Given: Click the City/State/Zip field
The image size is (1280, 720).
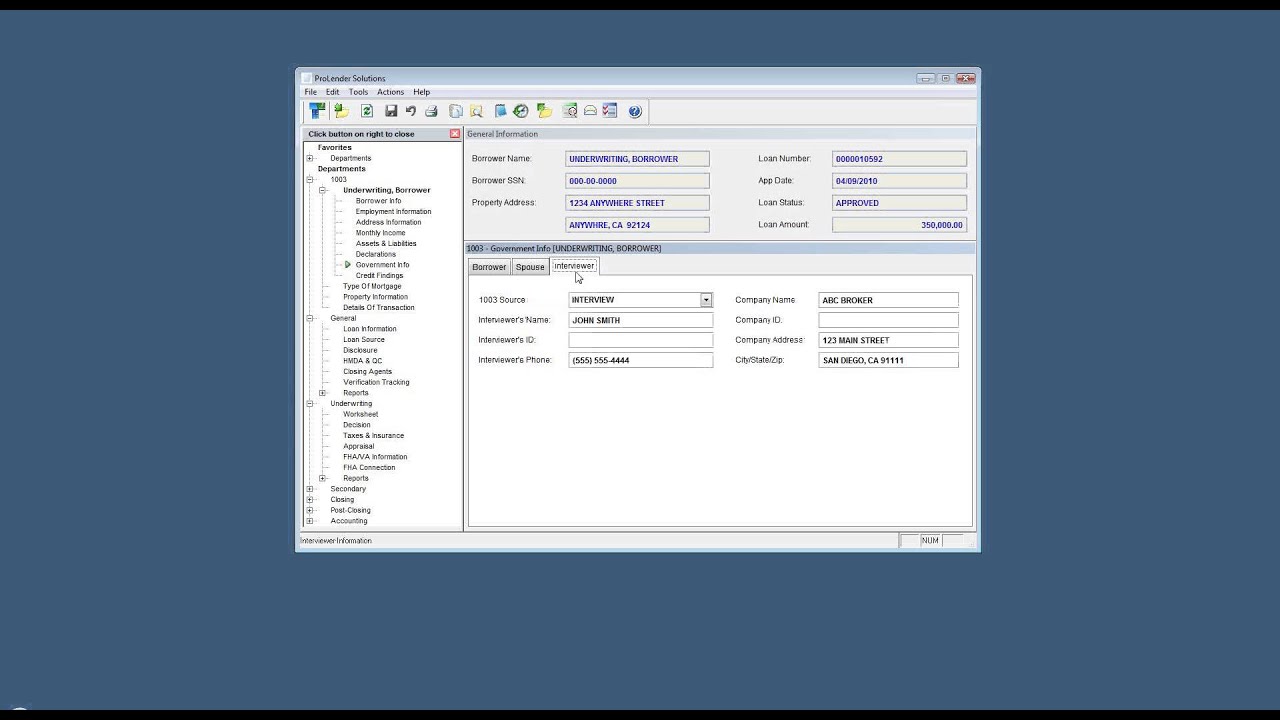Looking at the screenshot, I should click(x=888, y=360).
